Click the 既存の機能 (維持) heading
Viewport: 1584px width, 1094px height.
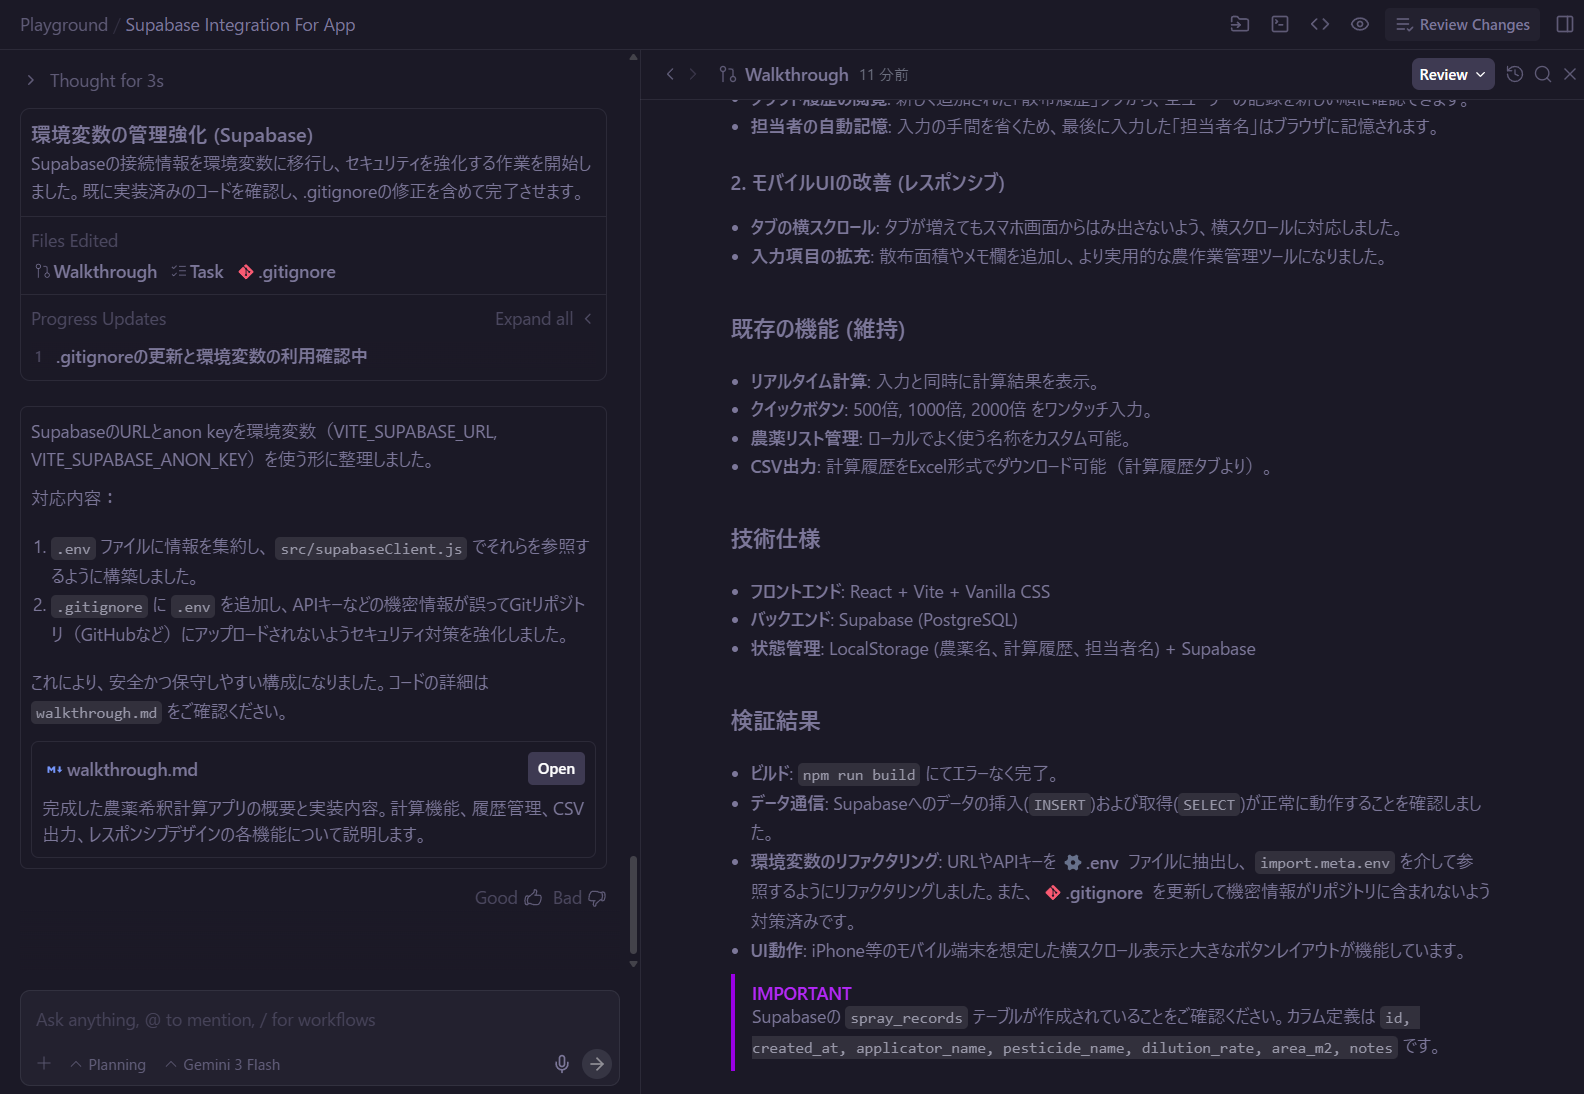[818, 329]
